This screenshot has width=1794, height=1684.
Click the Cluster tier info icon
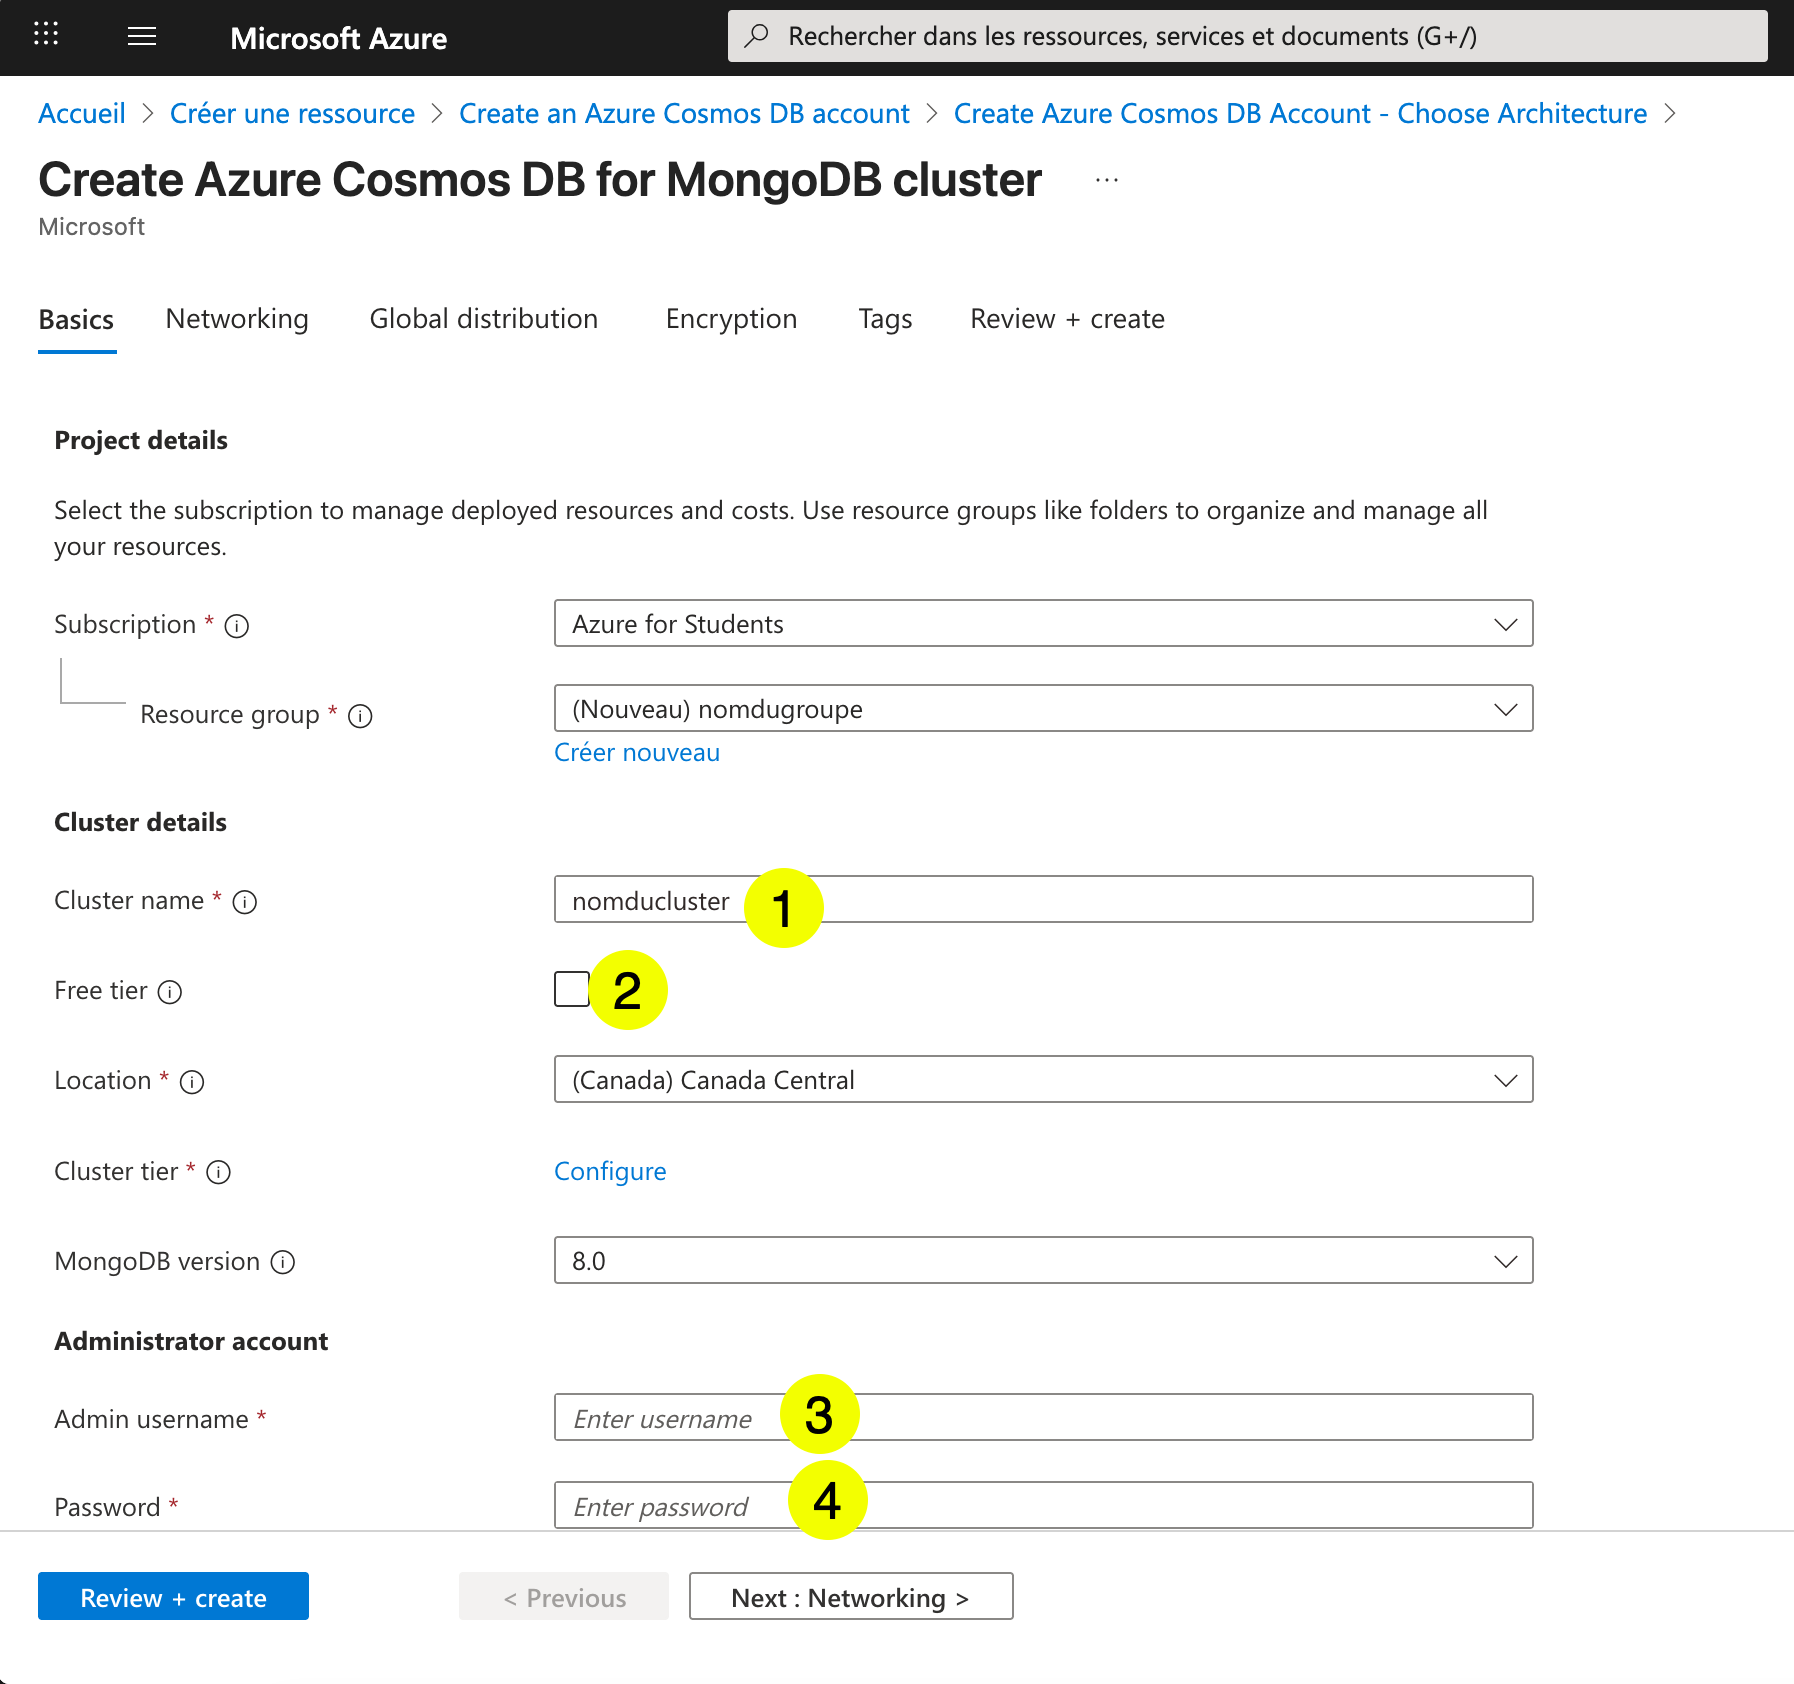pyautogui.click(x=218, y=1173)
